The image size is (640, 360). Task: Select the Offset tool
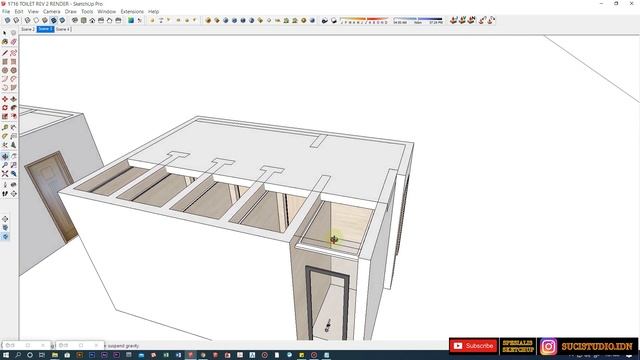[x=13, y=116]
